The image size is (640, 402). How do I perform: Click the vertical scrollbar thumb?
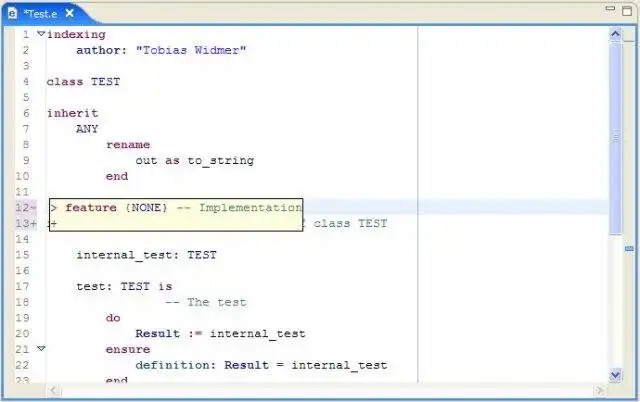pos(616,138)
